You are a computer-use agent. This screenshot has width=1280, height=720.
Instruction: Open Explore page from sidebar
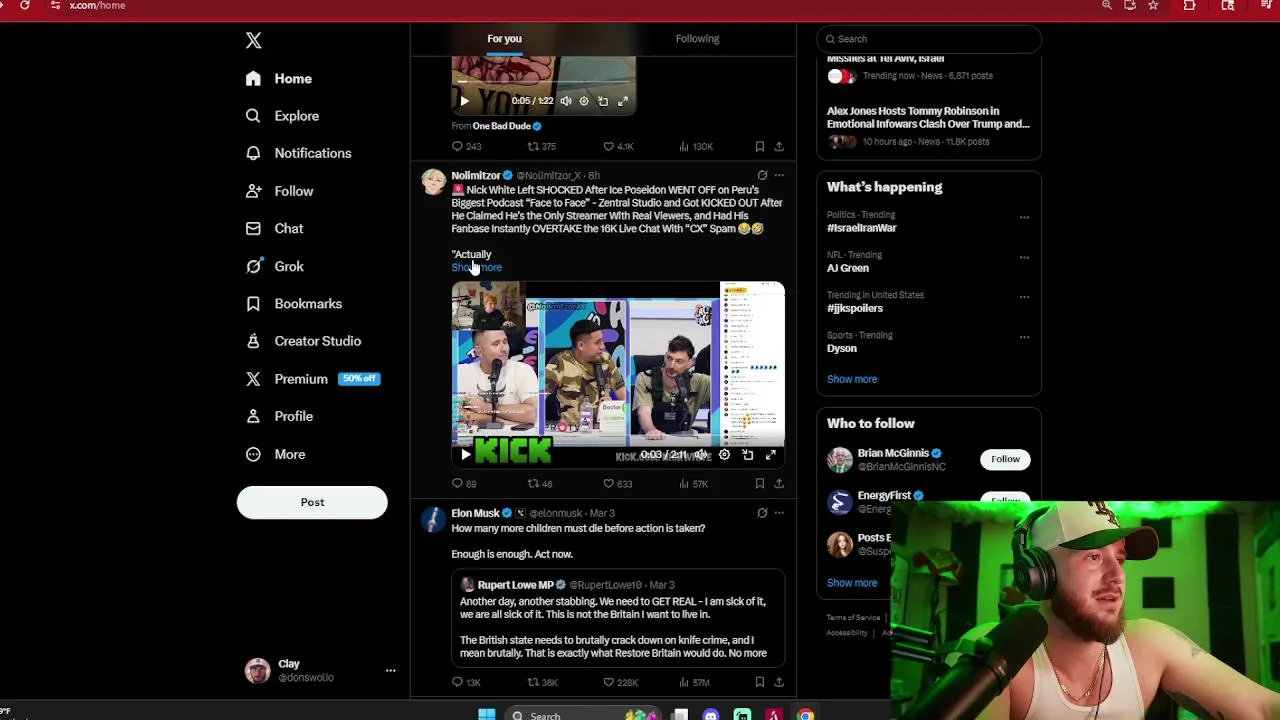(x=282, y=116)
